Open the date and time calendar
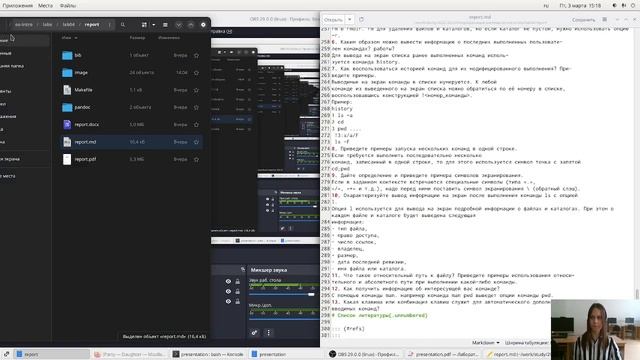 580,6
